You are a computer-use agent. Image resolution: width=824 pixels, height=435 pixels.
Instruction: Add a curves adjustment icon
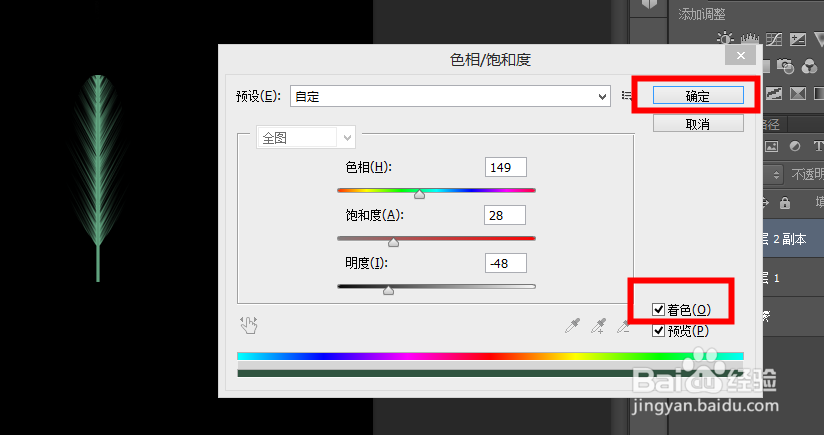774,39
